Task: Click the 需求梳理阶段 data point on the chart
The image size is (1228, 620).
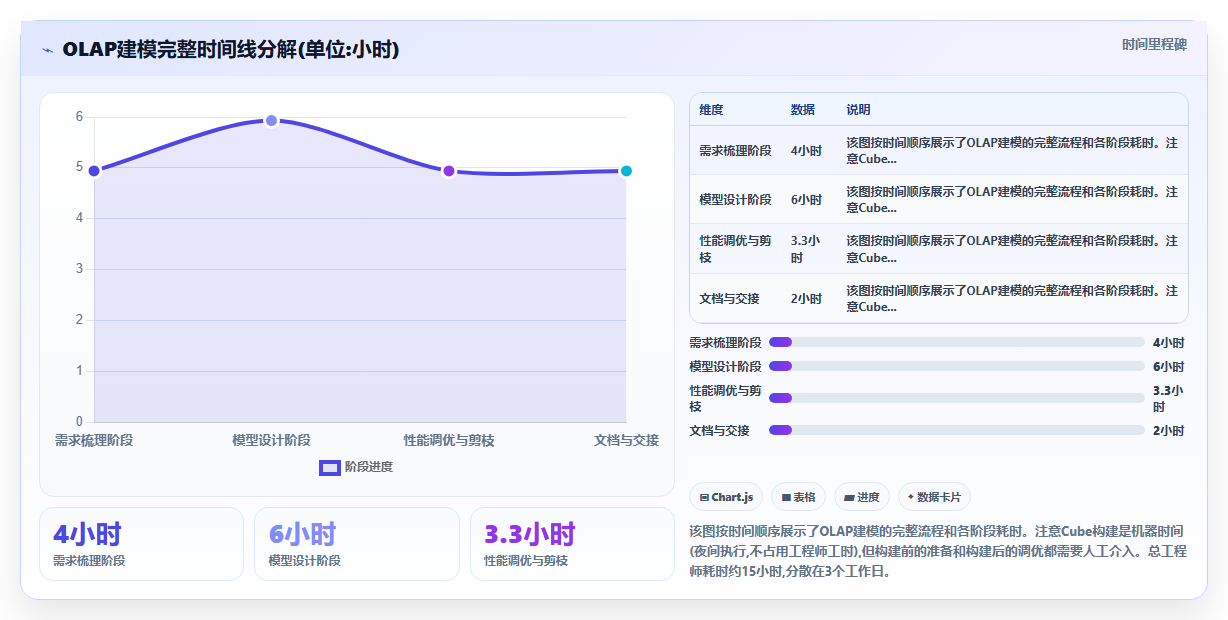Action: [94, 171]
